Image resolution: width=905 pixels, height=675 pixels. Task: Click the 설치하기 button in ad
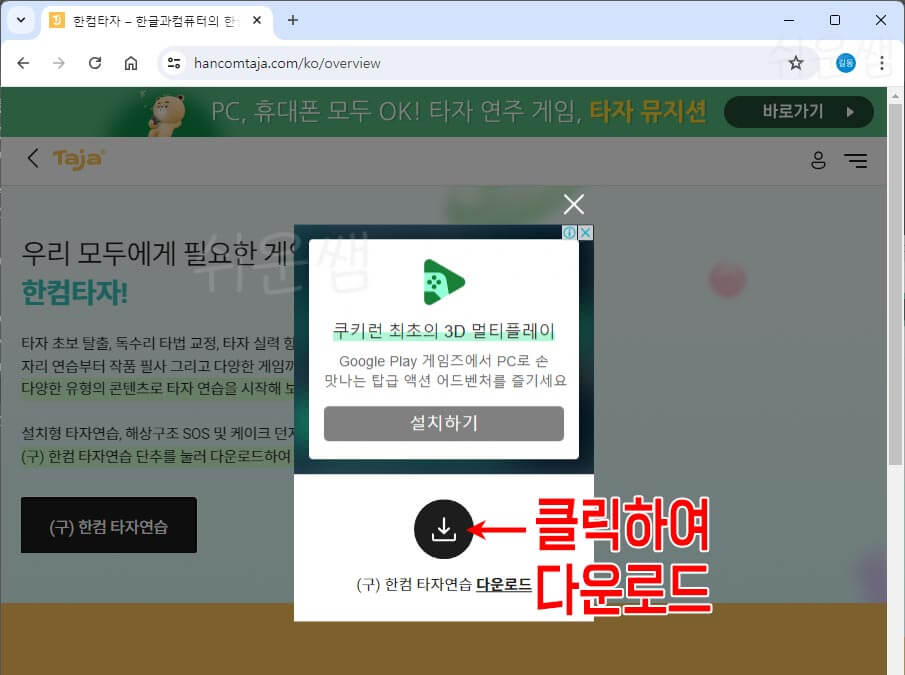[x=444, y=423]
